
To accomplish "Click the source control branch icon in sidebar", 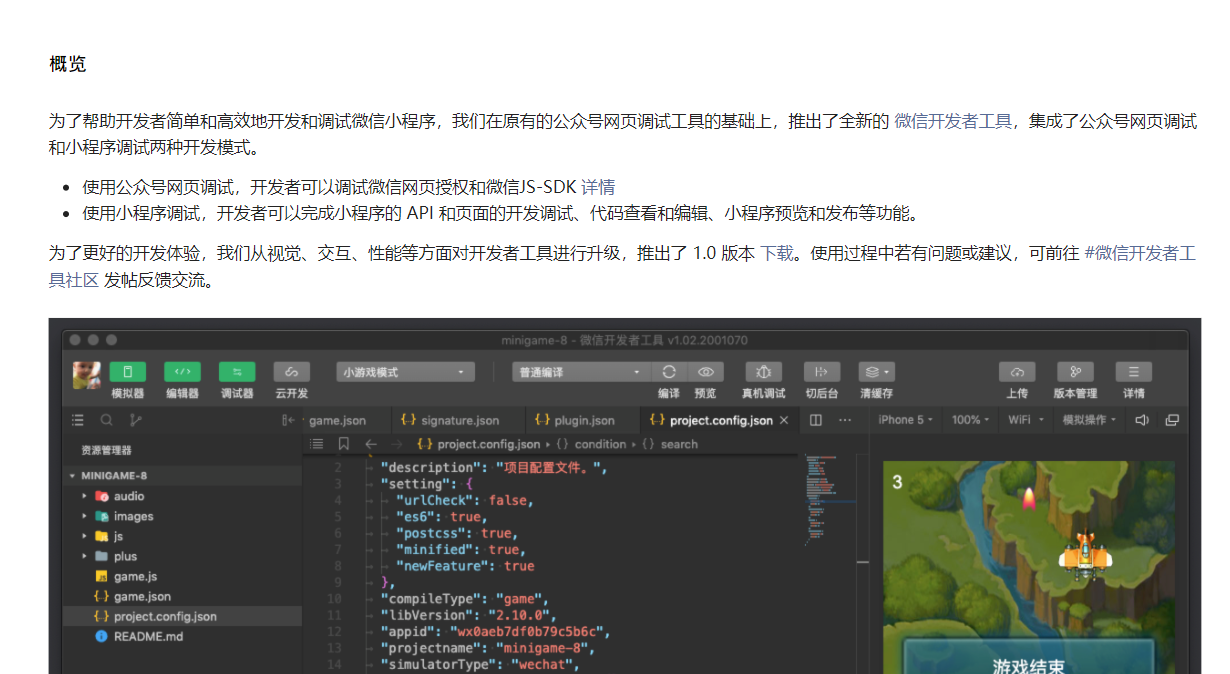I will [136, 420].
